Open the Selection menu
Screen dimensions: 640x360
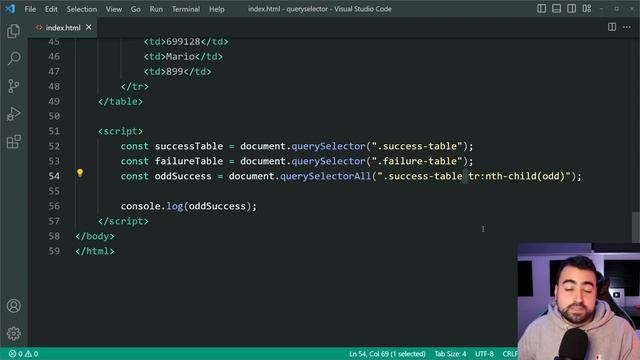[82, 9]
